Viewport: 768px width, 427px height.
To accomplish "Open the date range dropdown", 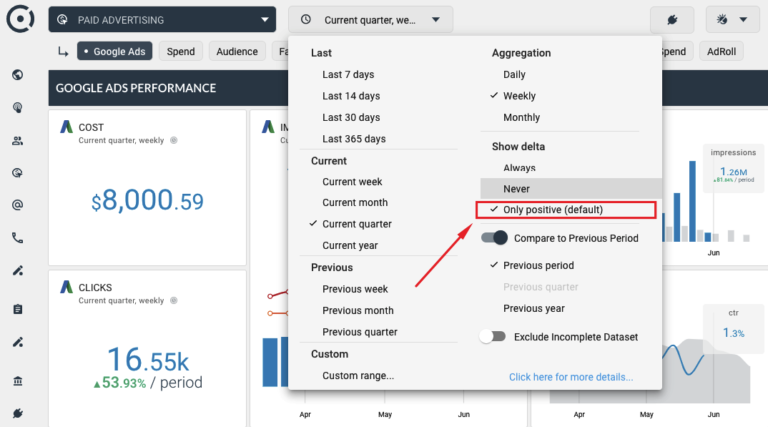I will [370, 20].
